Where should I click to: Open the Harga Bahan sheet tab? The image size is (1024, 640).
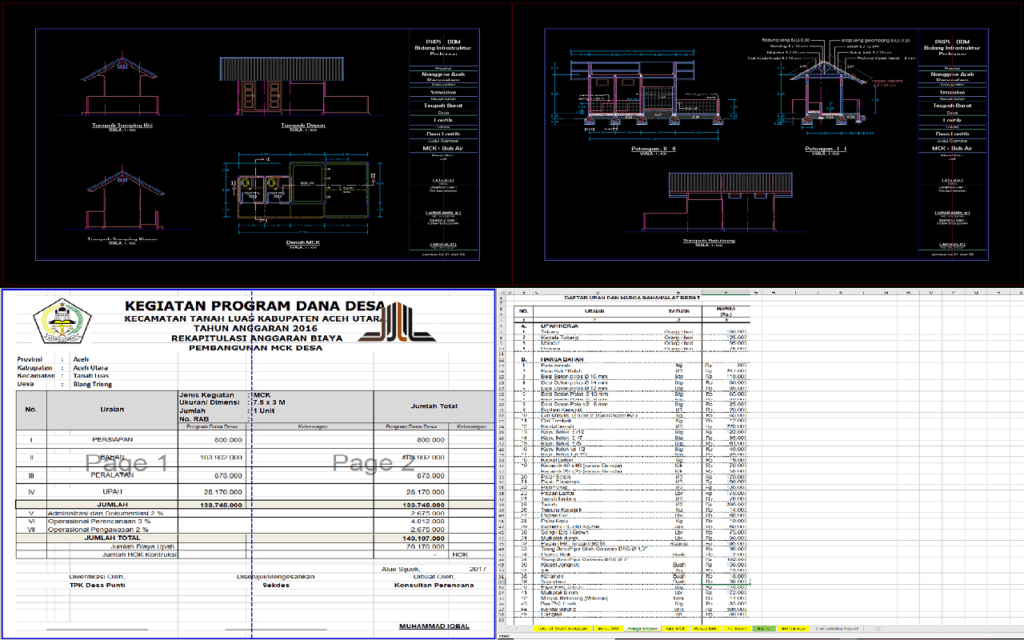(645, 627)
